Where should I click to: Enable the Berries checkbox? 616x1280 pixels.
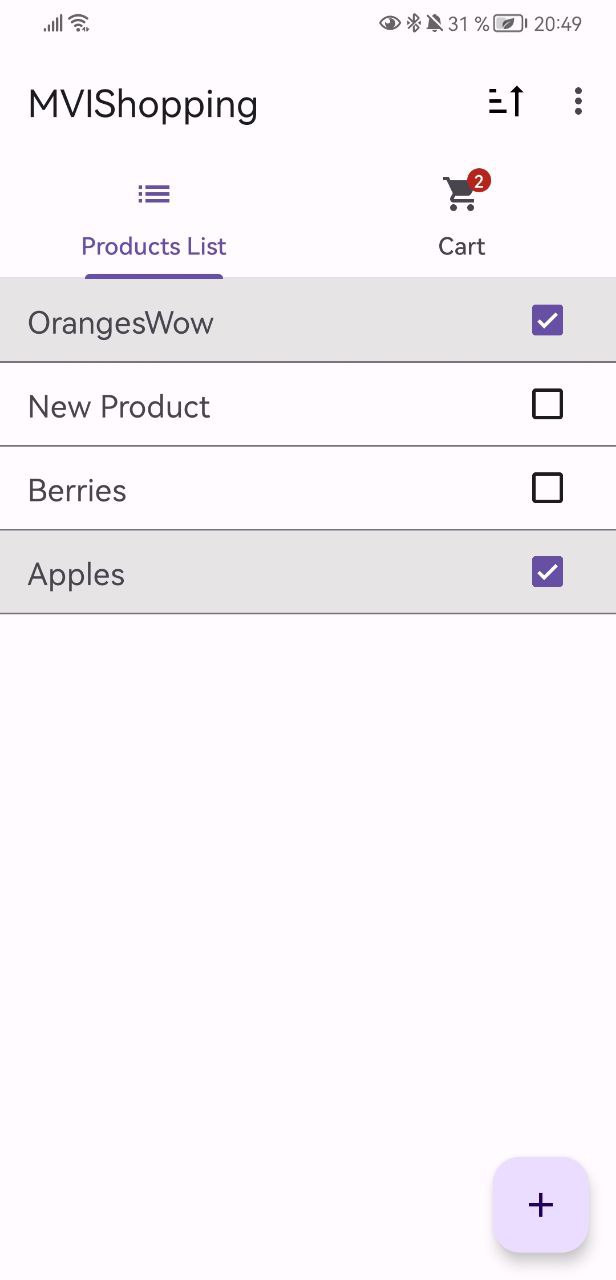[546, 488]
